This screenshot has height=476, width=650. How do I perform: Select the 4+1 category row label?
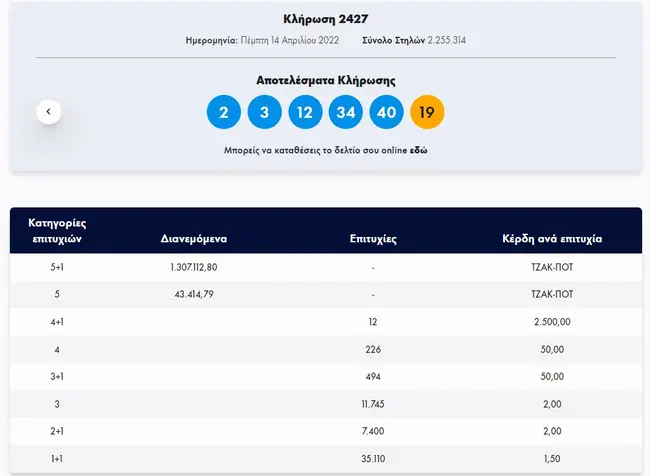point(57,322)
